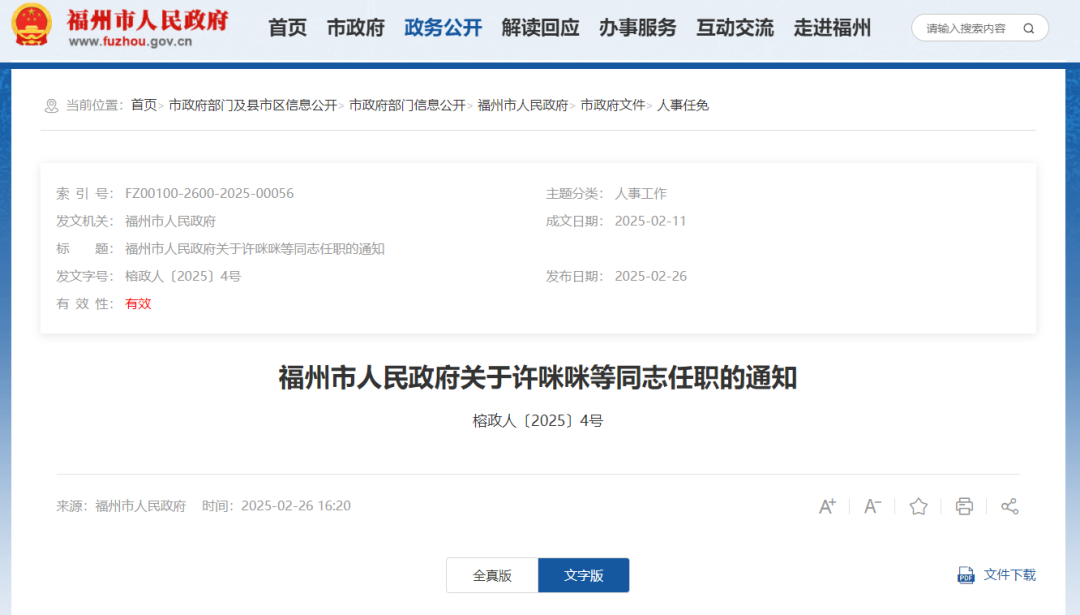Open 人事任免 breadcrumb link

[x=683, y=105]
